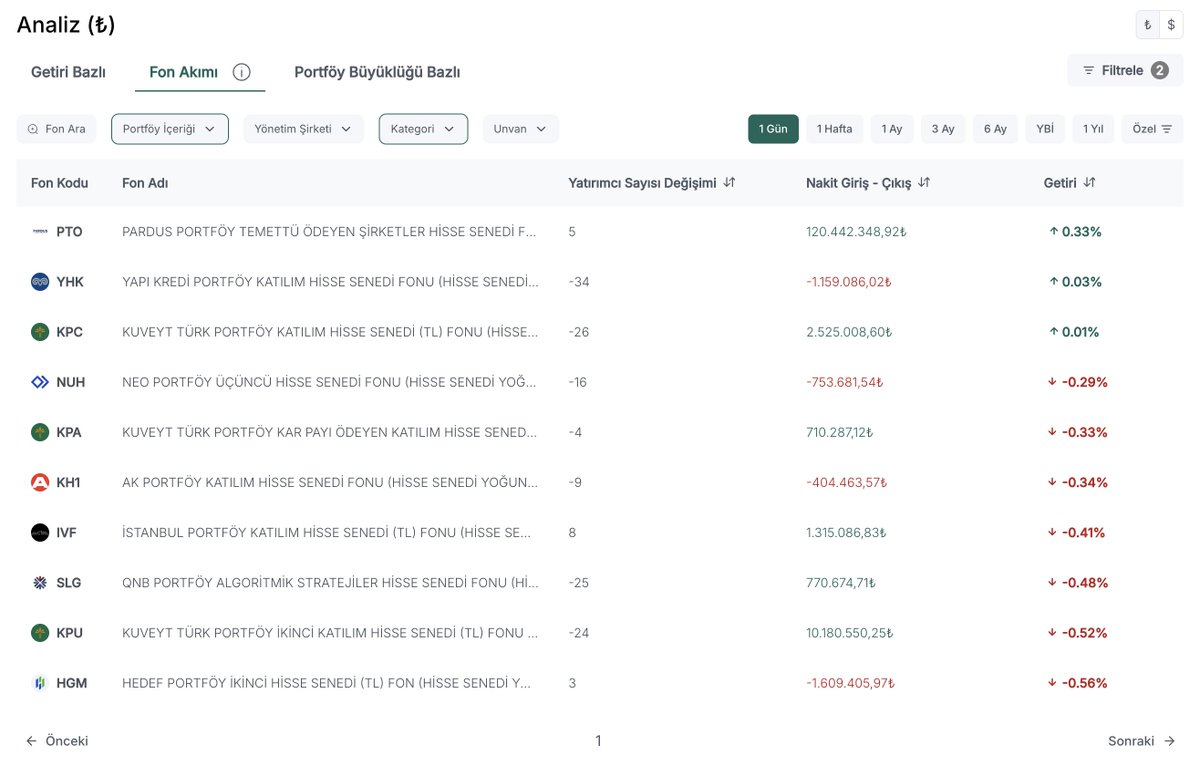Click the KPC Kuveyt Türk logo

coord(40,332)
